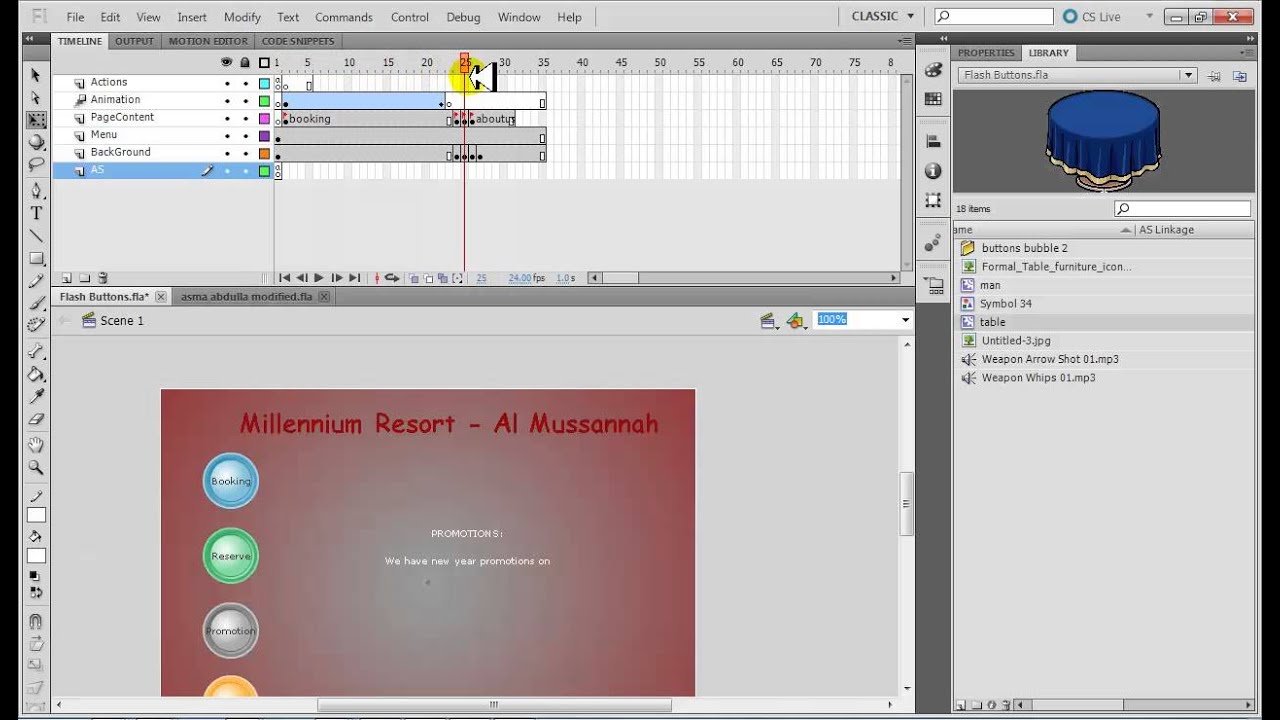This screenshot has height=720, width=1280.
Task: Open the Transform panel icon
Action: 933,200
